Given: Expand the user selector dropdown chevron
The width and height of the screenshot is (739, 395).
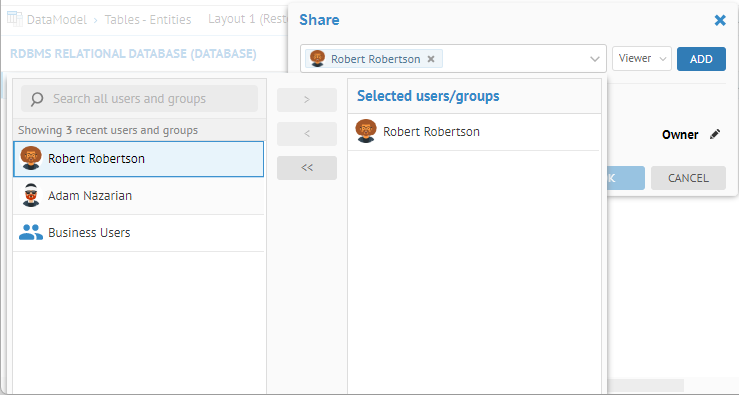Looking at the screenshot, I should click(595, 59).
